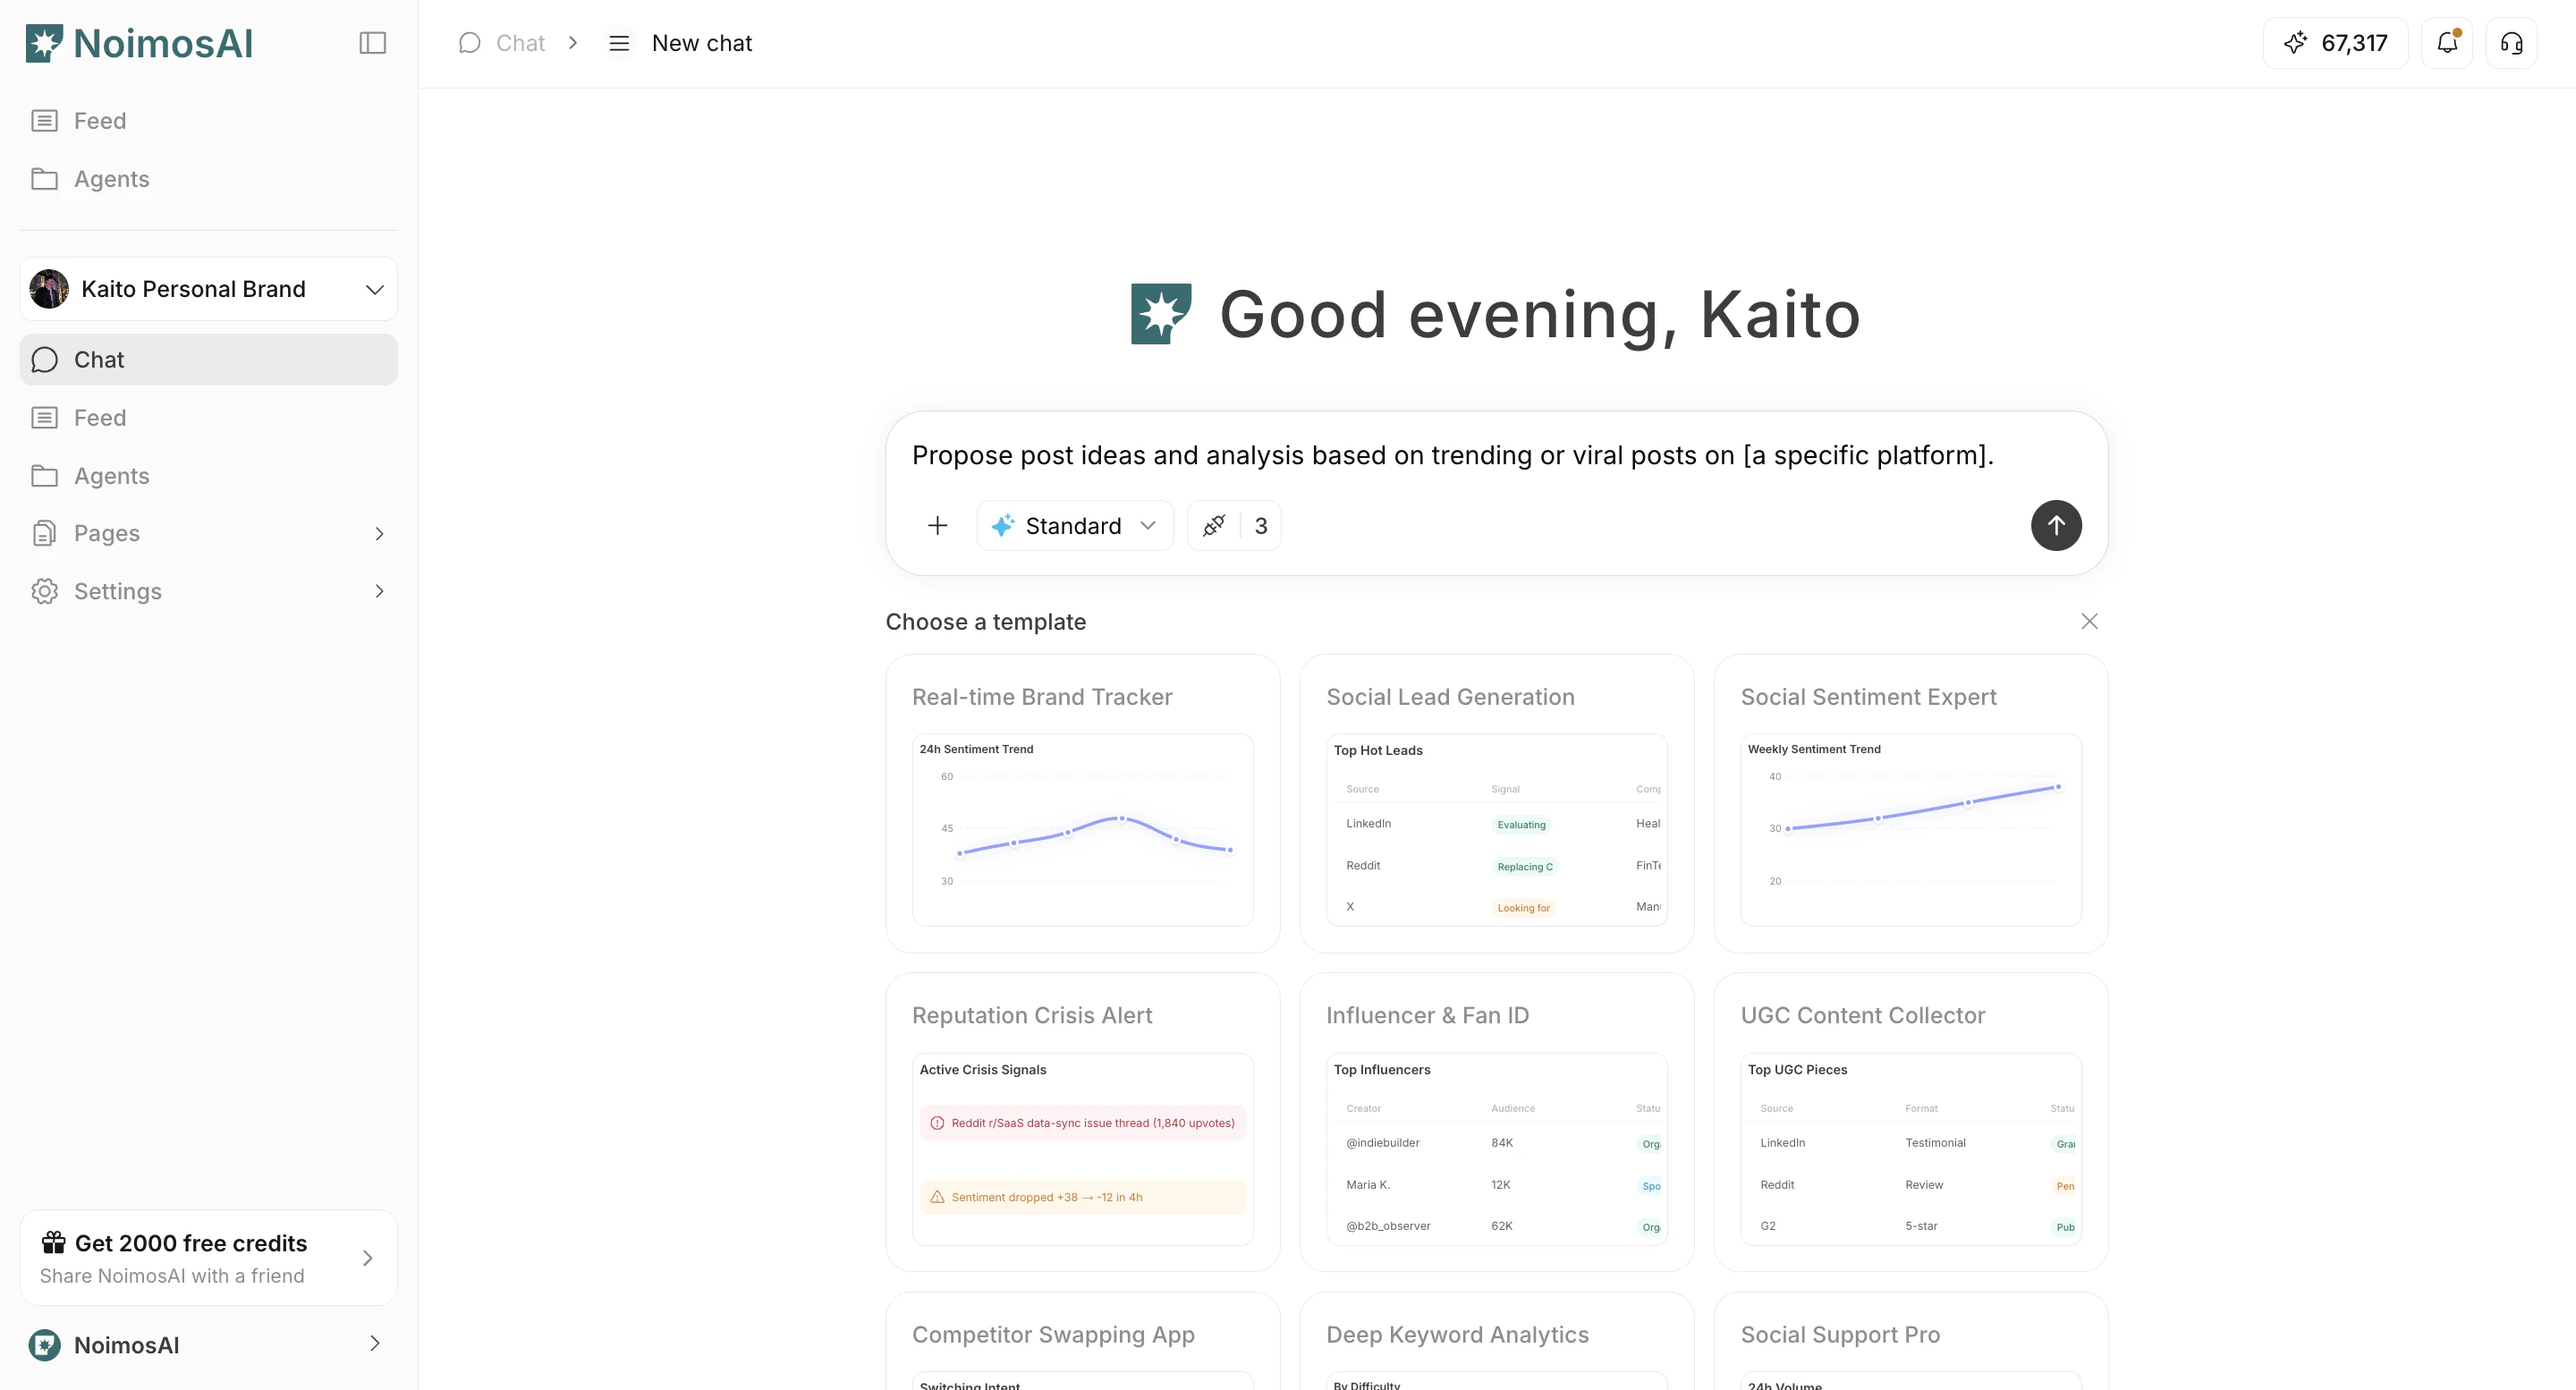Expand the Settings submenu chevron
The image size is (2576, 1390).
(x=379, y=592)
